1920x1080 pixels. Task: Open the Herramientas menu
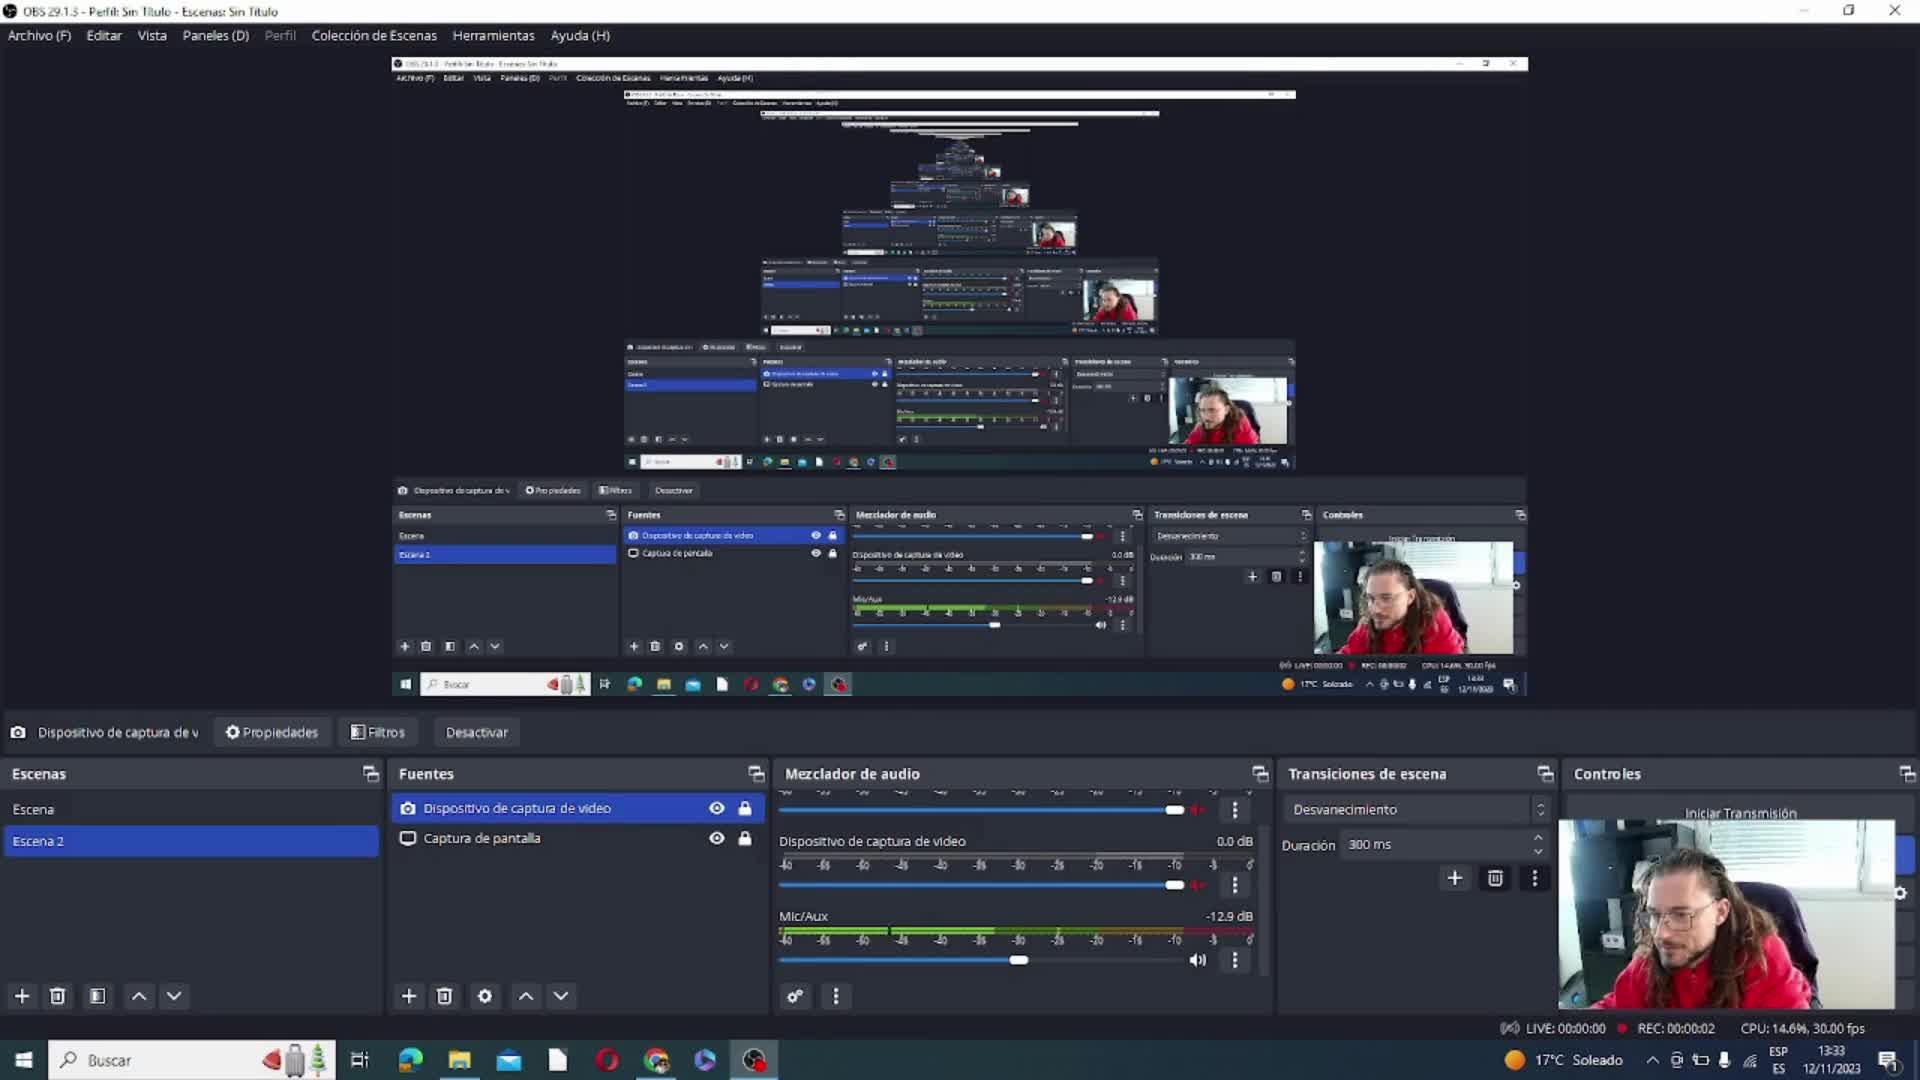coord(493,35)
